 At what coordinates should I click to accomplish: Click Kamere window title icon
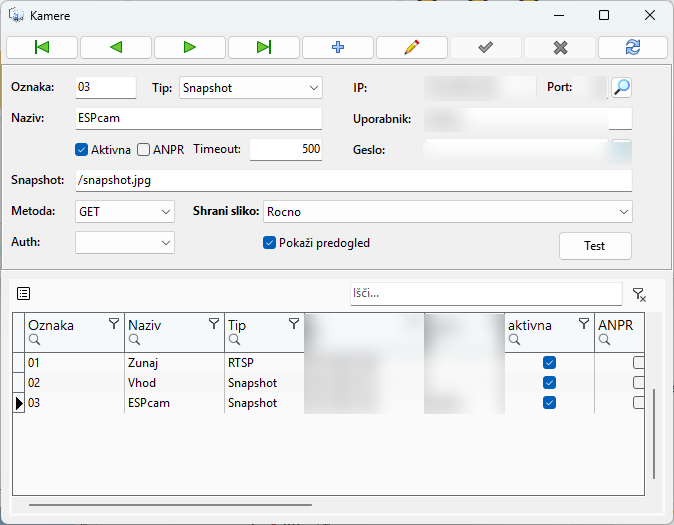[x=16, y=15]
